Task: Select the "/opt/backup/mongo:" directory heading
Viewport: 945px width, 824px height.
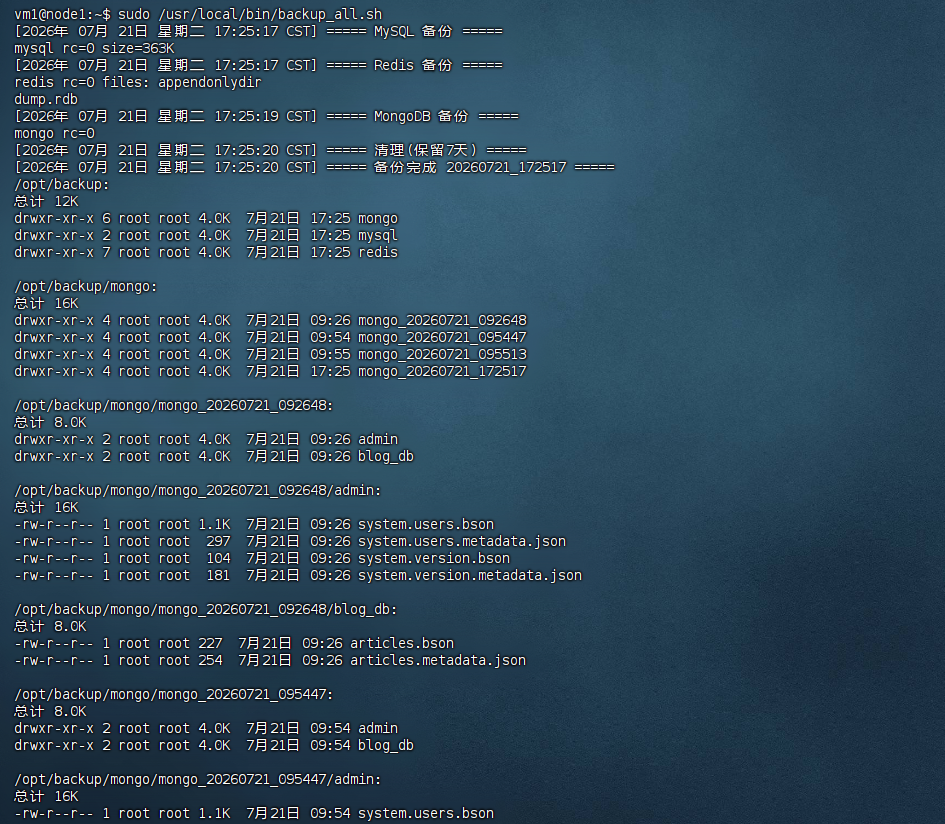Action: coord(86,286)
